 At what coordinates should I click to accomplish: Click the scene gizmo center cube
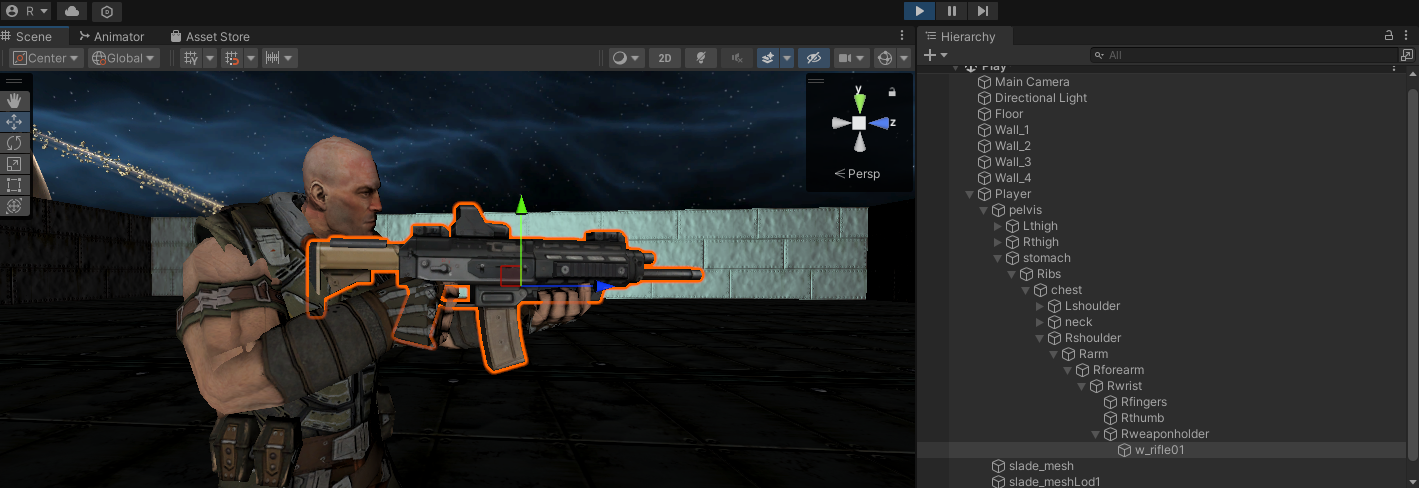click(858, 122)
